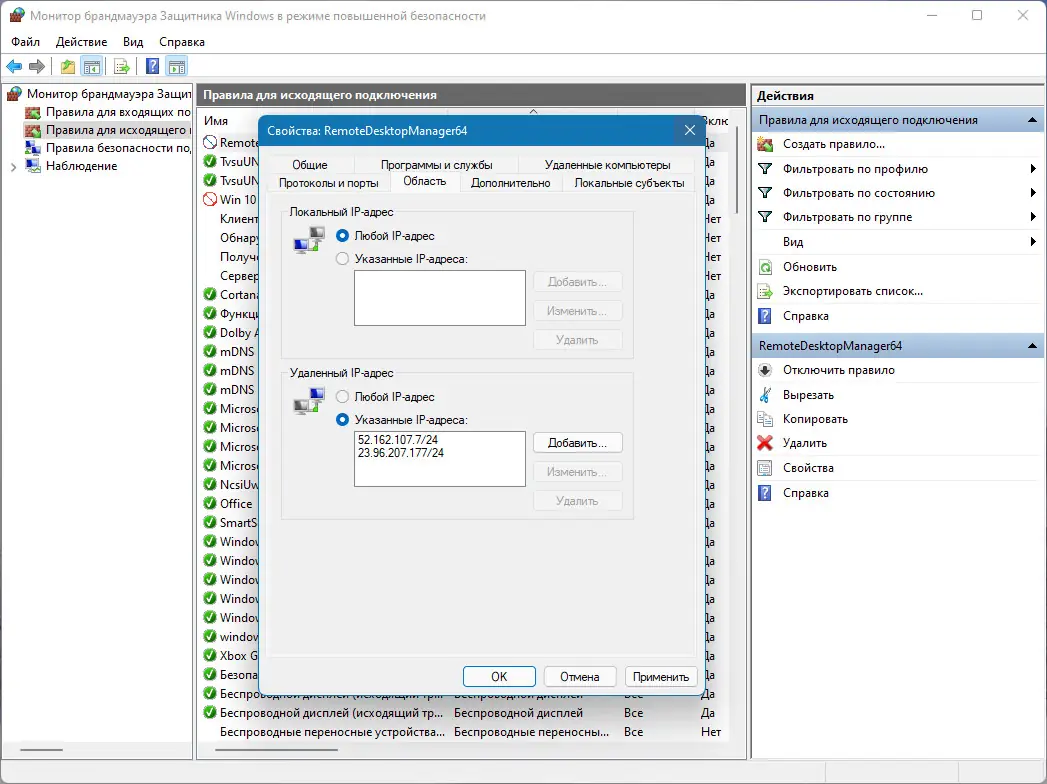Select the 23.96.207.177/24 address entry
The height and width of the screenshot is (784, 1047).
401,453
